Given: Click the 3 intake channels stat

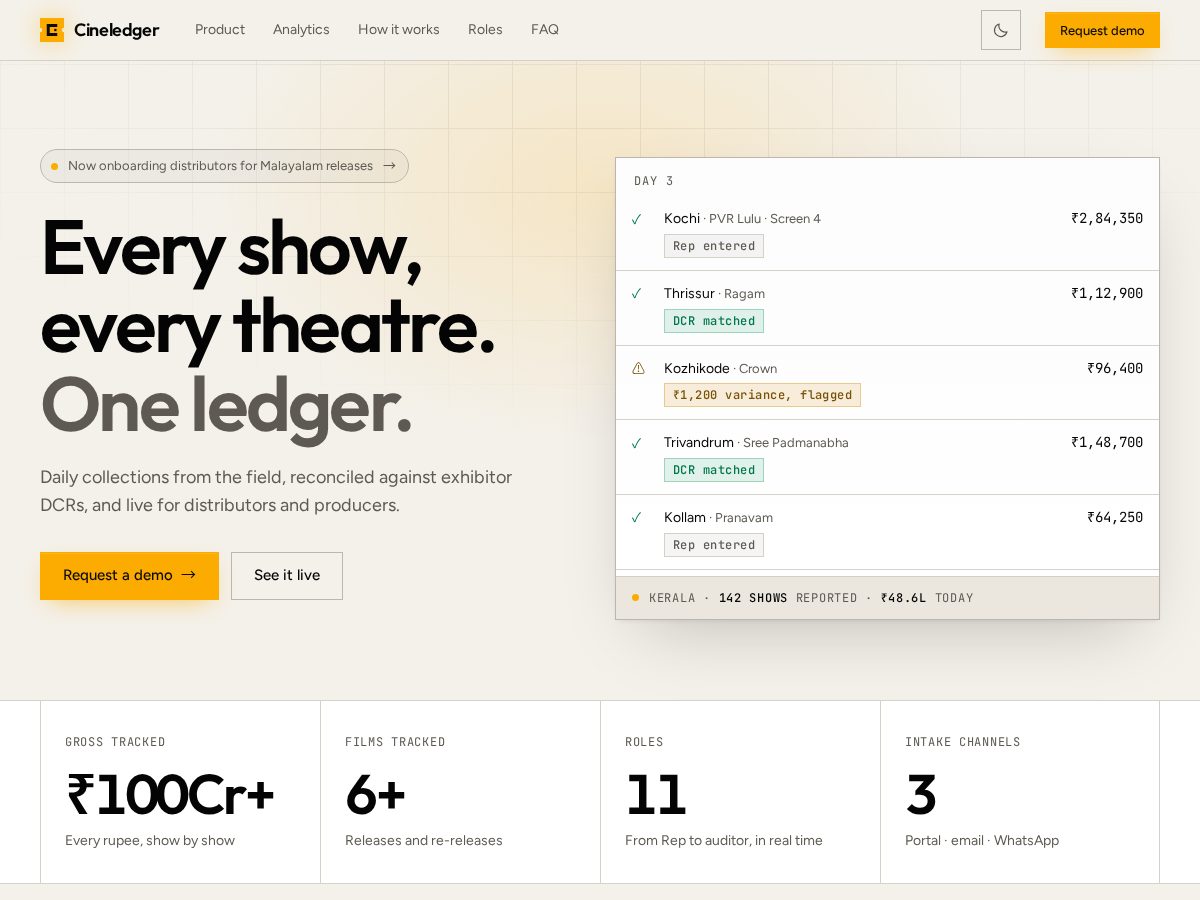Looking at the screenshot, I should pos(921,795).
